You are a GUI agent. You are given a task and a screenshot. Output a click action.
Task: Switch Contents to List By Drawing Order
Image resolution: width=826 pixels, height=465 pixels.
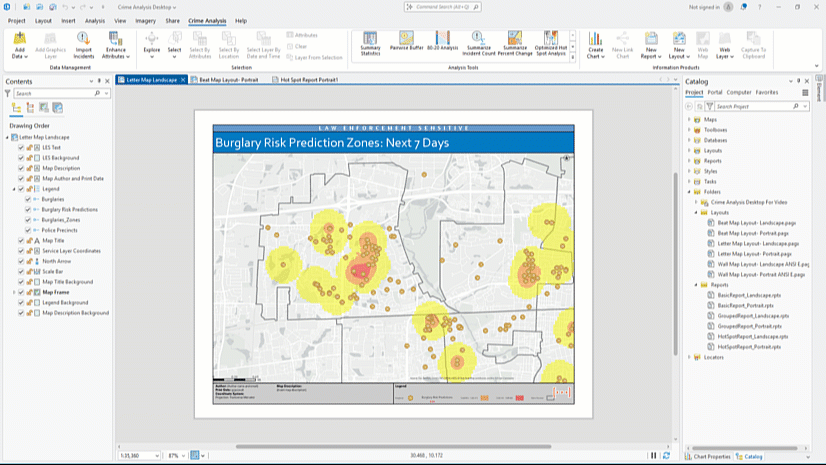point(16,108)
